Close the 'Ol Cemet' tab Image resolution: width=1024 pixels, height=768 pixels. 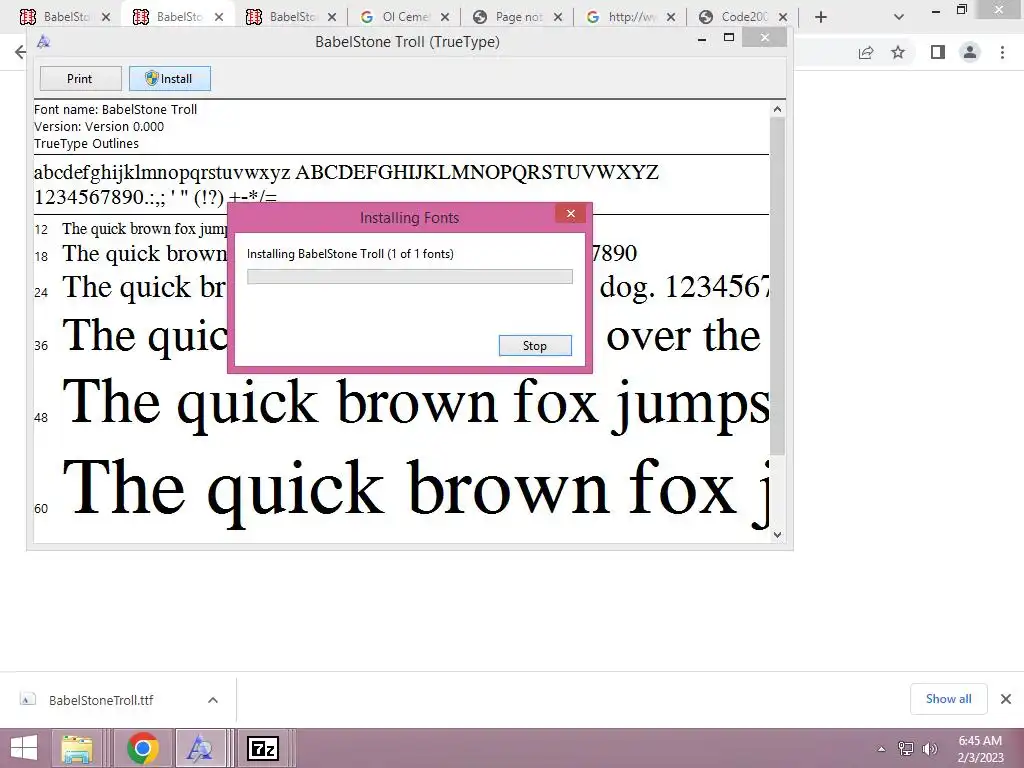(x=445, y=17)
